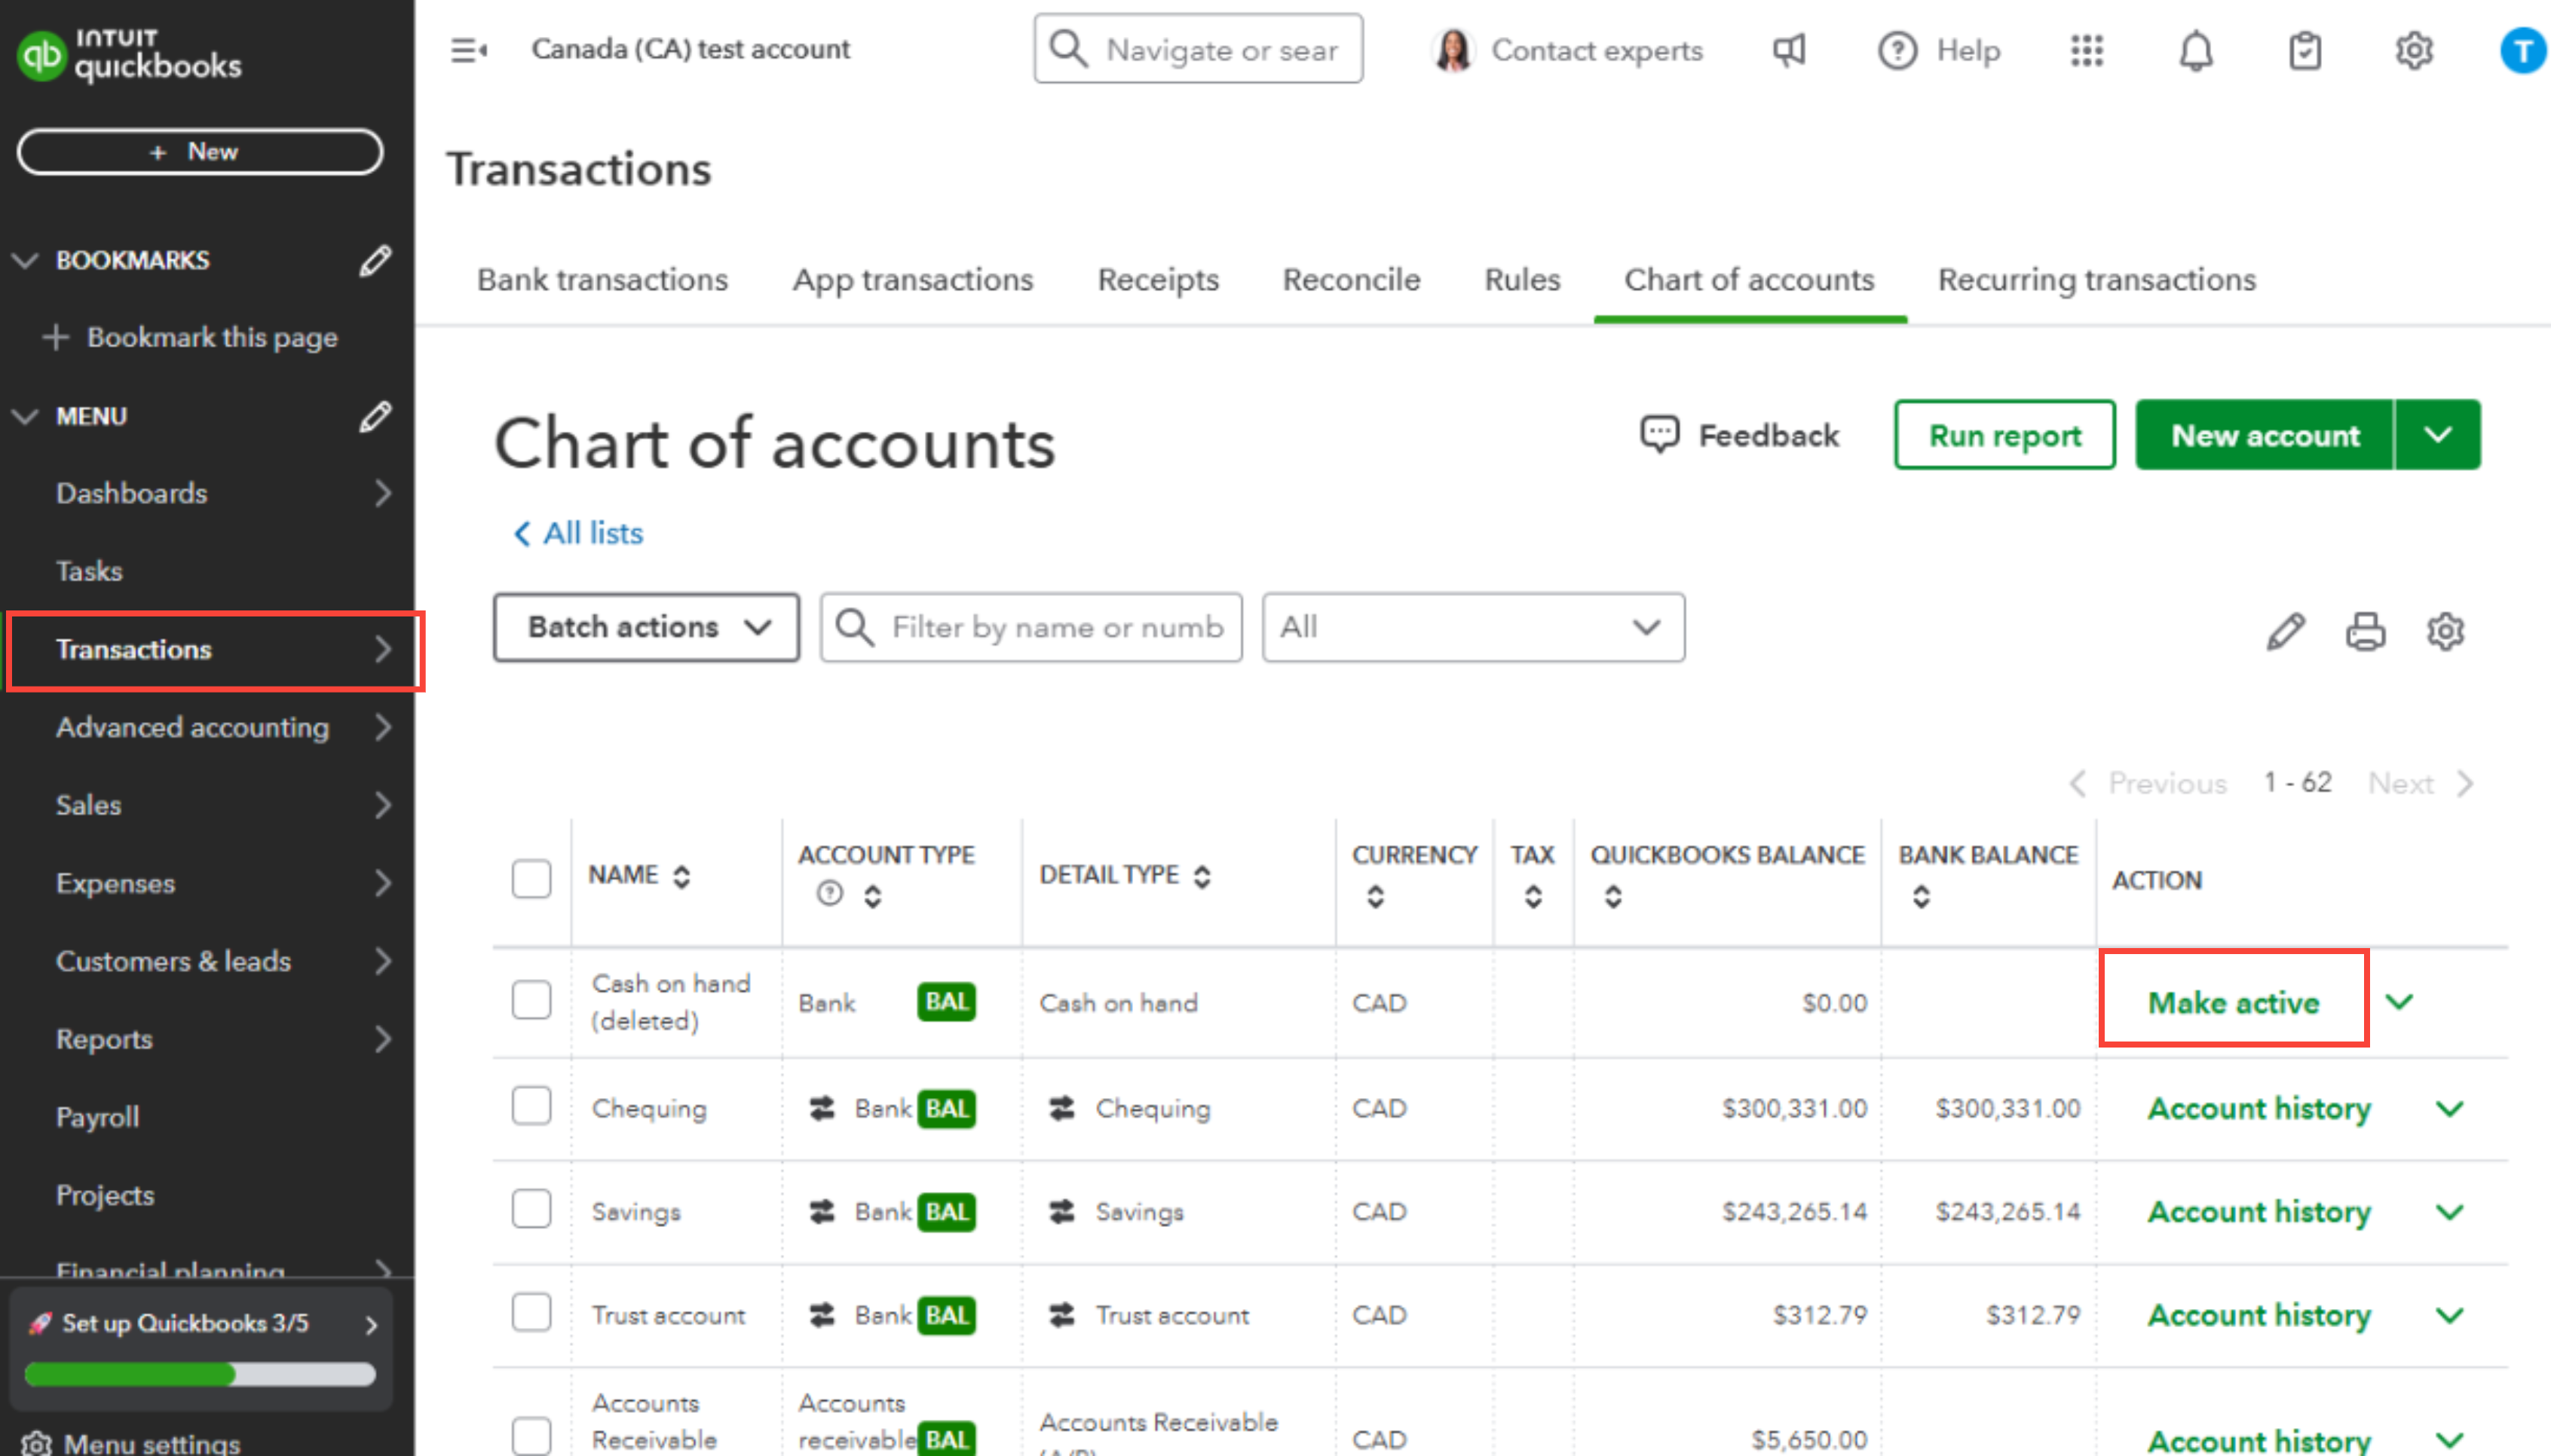Check the Chequing account checkbox
The width and height of the screenshot is (2551, 1456).
point(531,1106)
